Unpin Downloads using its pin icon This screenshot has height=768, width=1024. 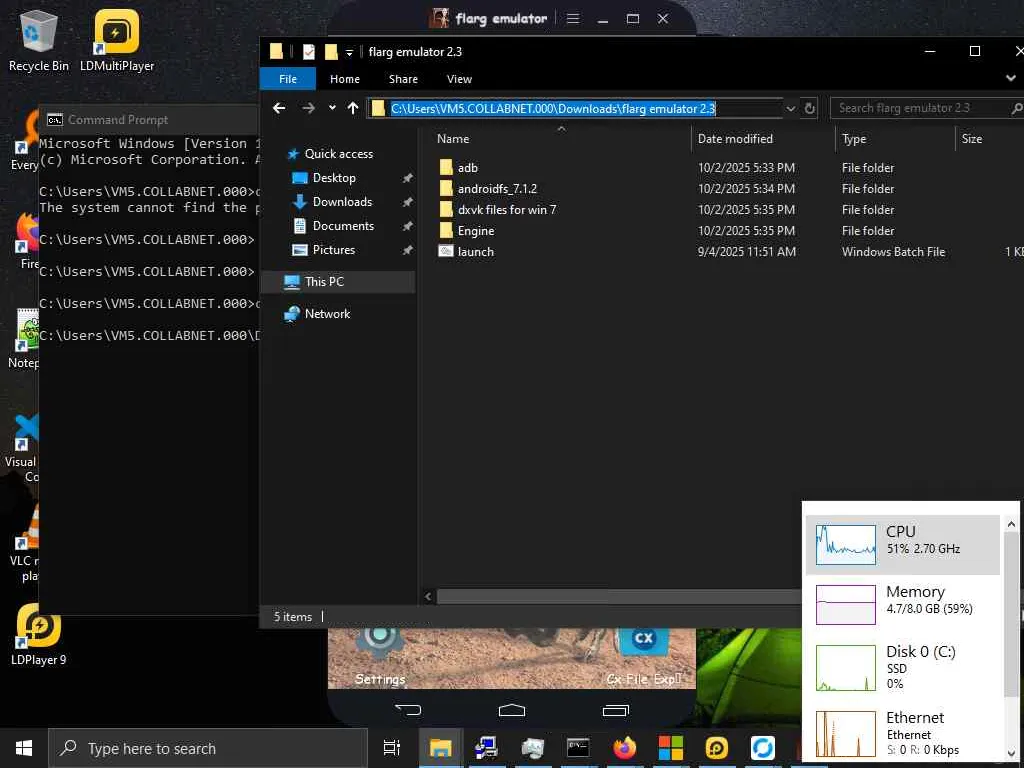407,202
